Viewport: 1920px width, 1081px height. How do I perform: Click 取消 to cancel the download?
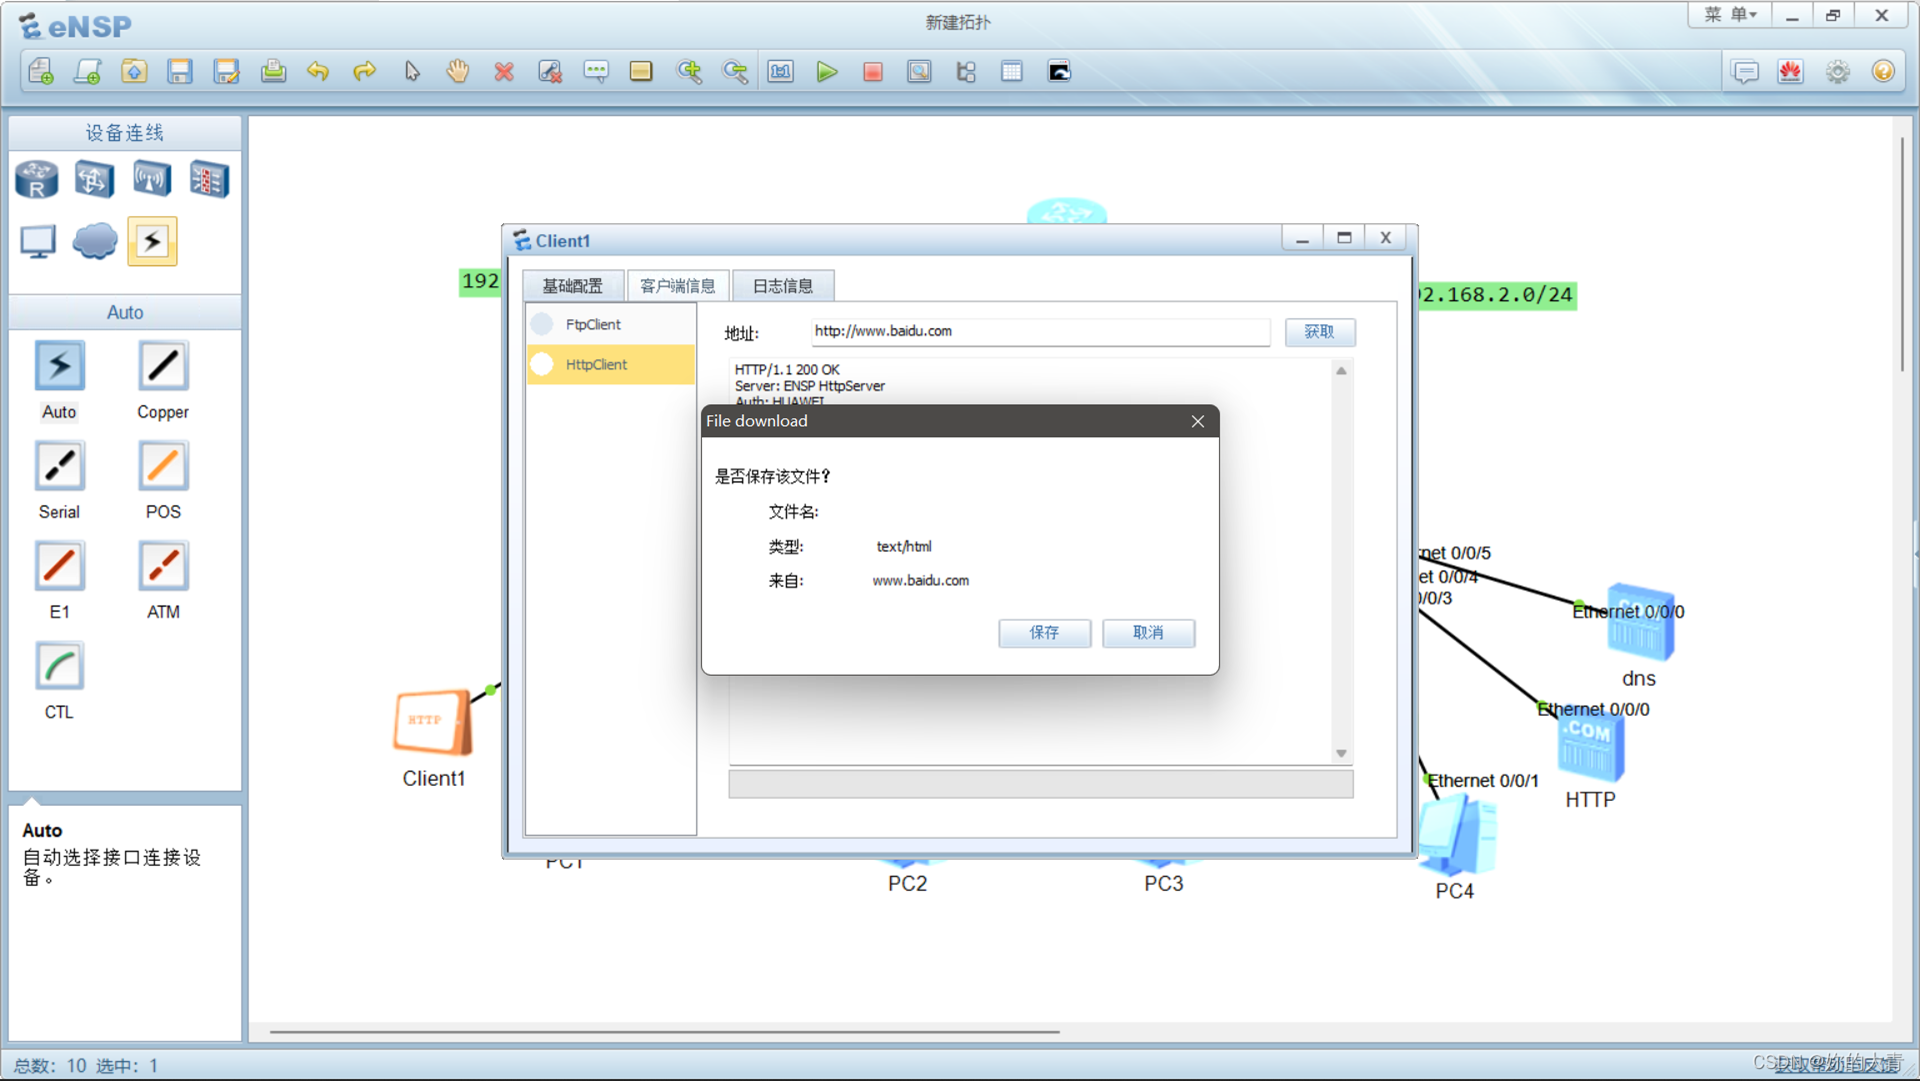coord(1148,632)
